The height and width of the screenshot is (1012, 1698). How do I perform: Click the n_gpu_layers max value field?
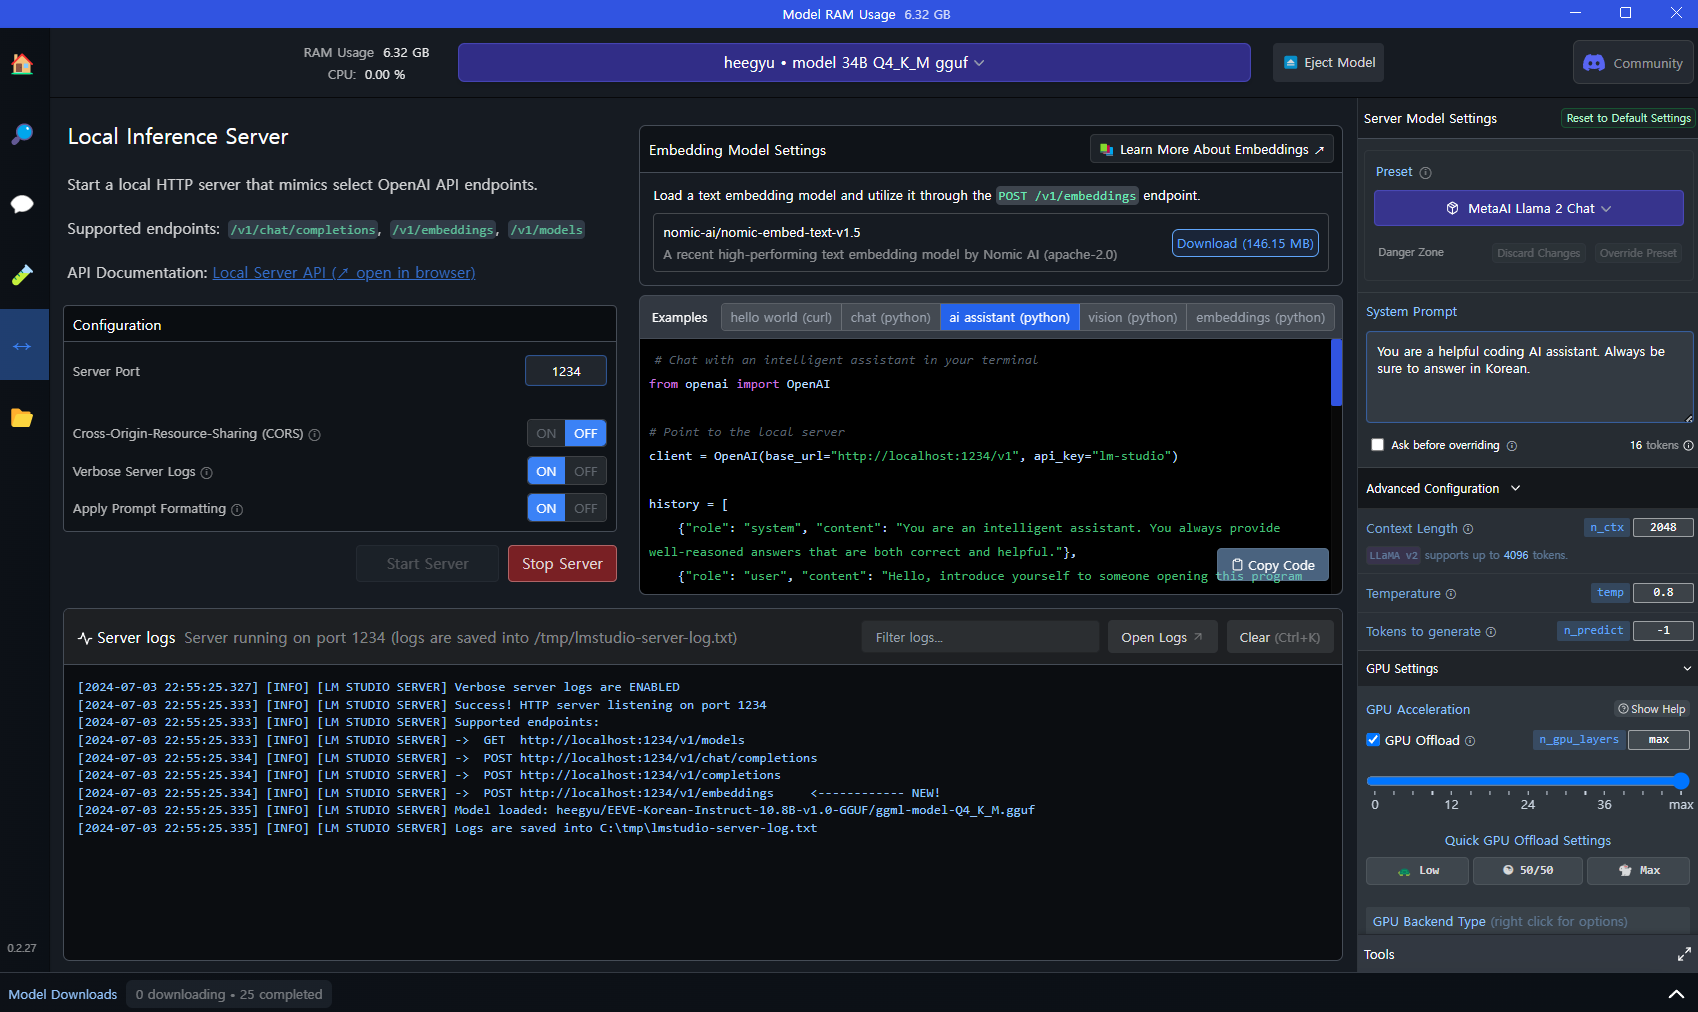[1659, 739]
